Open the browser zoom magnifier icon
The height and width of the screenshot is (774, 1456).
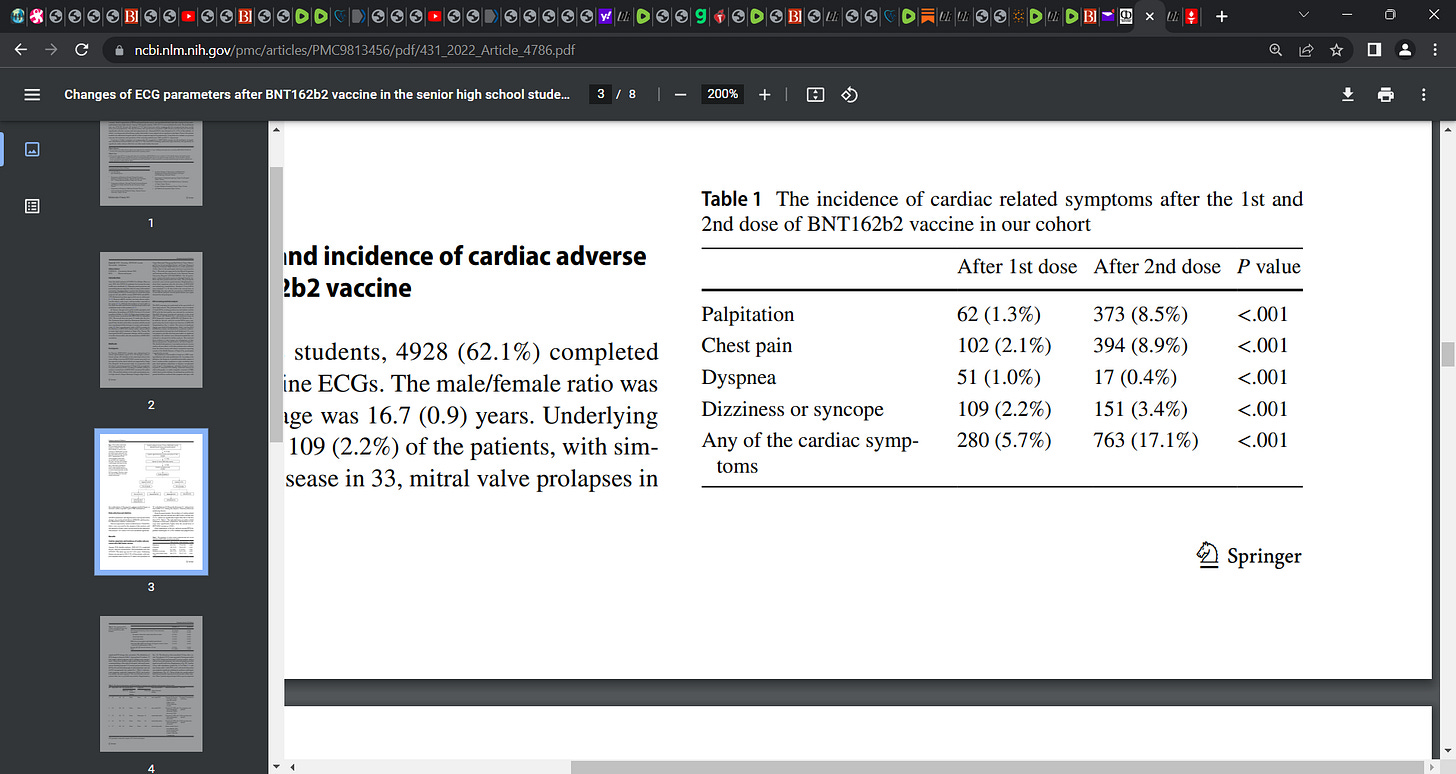1275,50
